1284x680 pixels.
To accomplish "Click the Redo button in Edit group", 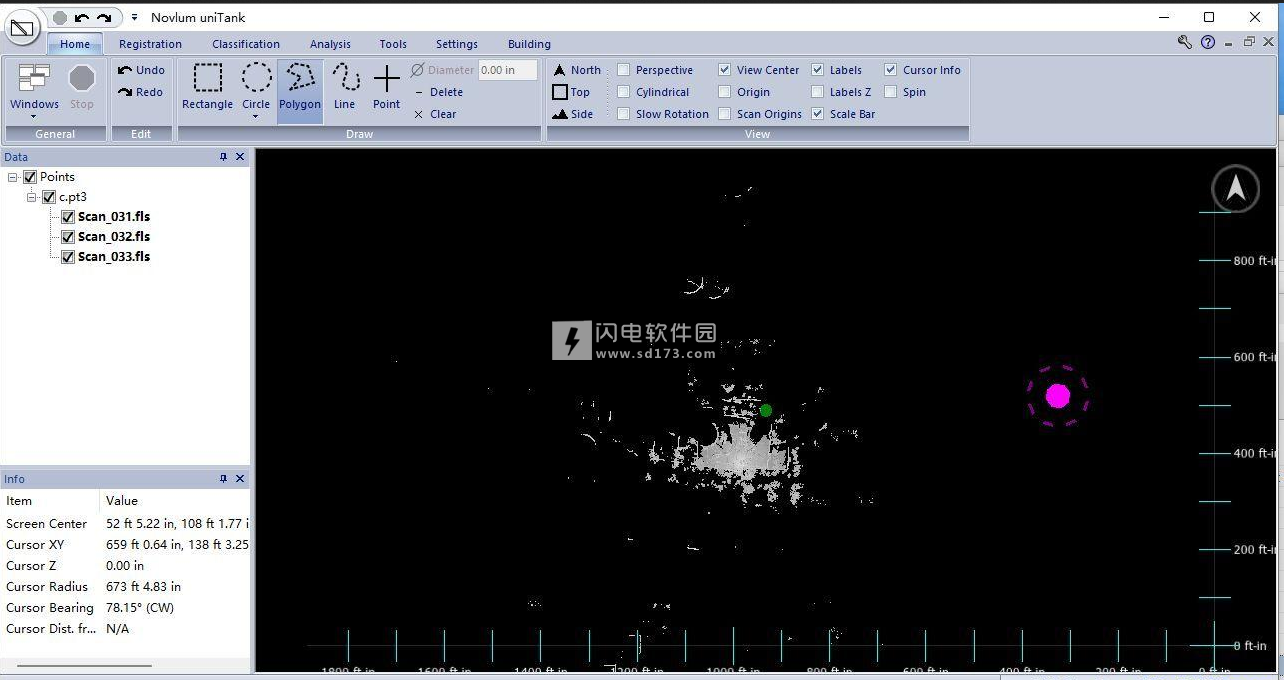I will (141, 92).
